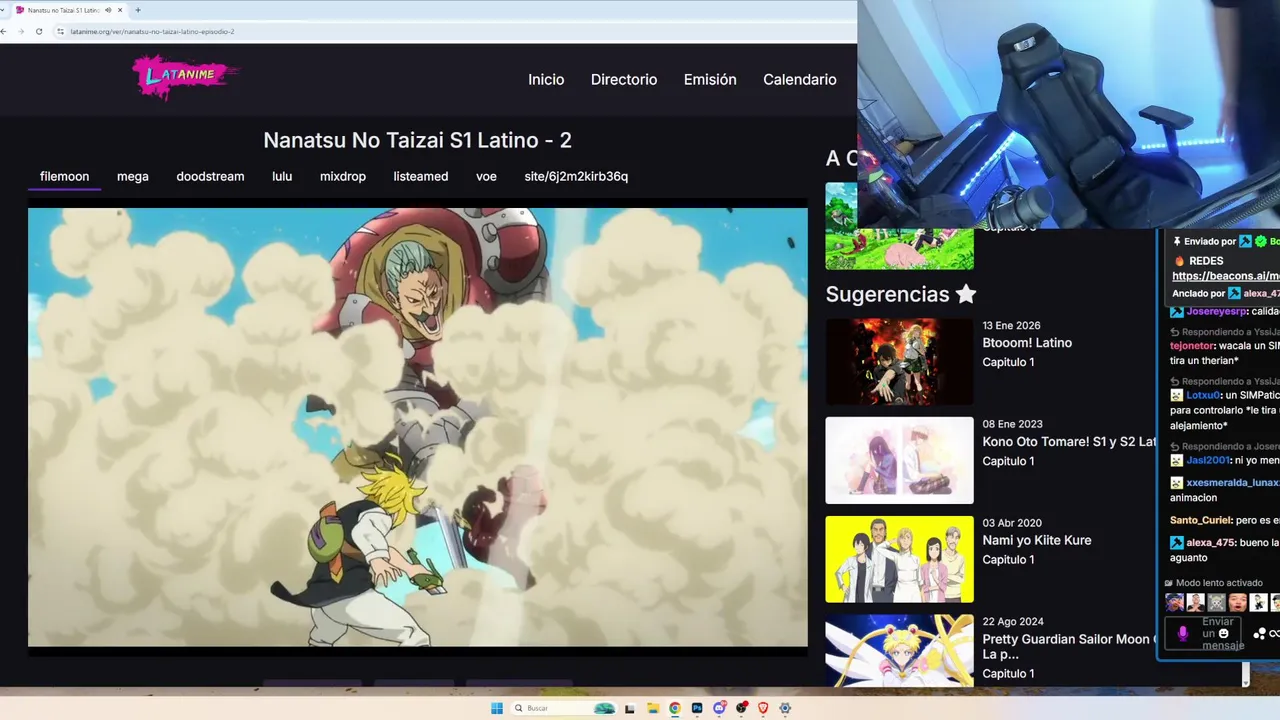Click the first emote in the emote row
Viewport: 1280px width, 720px height.
pos(1174,603)
